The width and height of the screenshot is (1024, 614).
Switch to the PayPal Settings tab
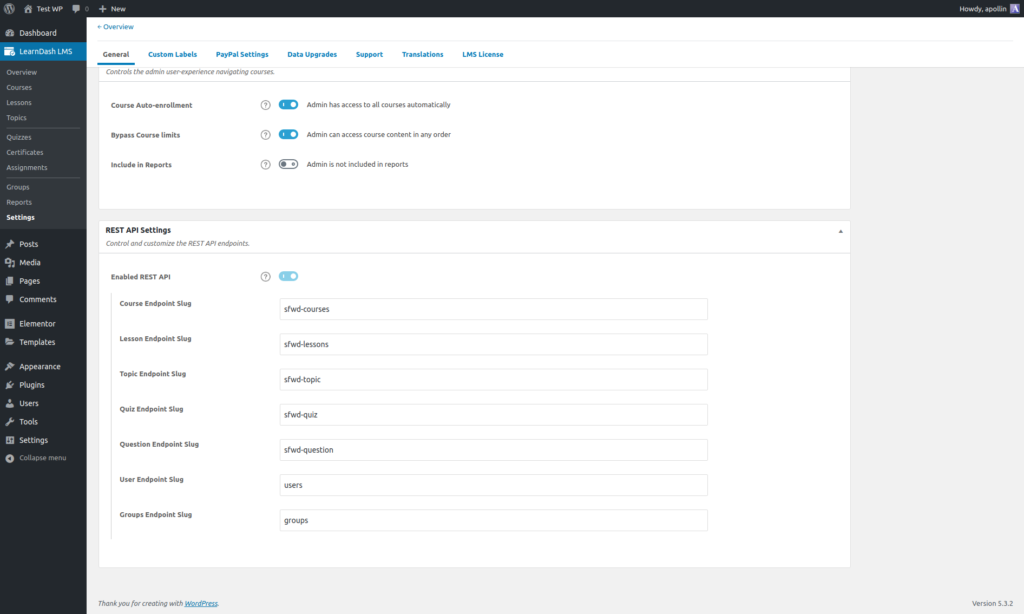coord(242,54)
